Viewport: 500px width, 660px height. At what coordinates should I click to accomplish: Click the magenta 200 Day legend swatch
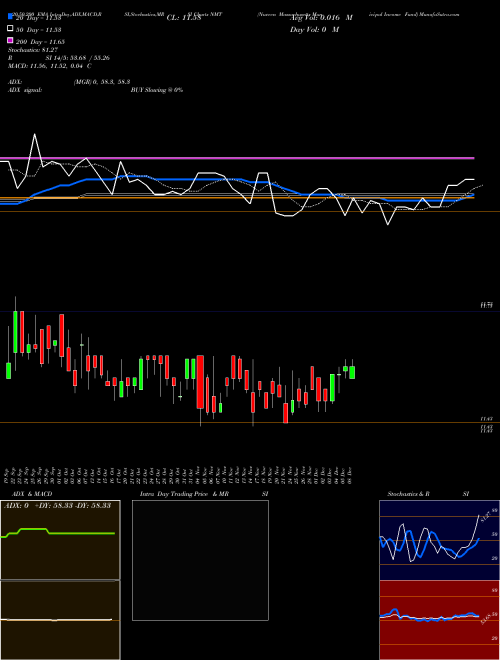11,40
